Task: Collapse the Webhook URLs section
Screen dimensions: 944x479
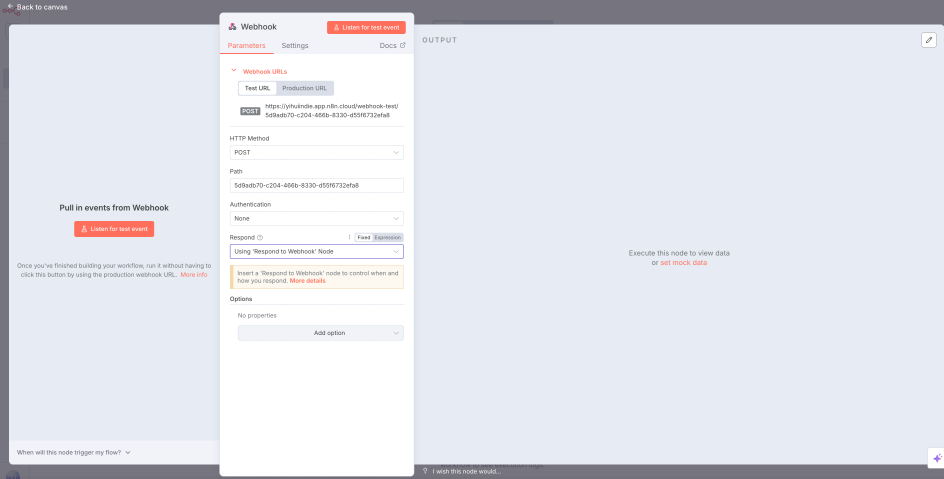Action: click(x=234, y=71)
